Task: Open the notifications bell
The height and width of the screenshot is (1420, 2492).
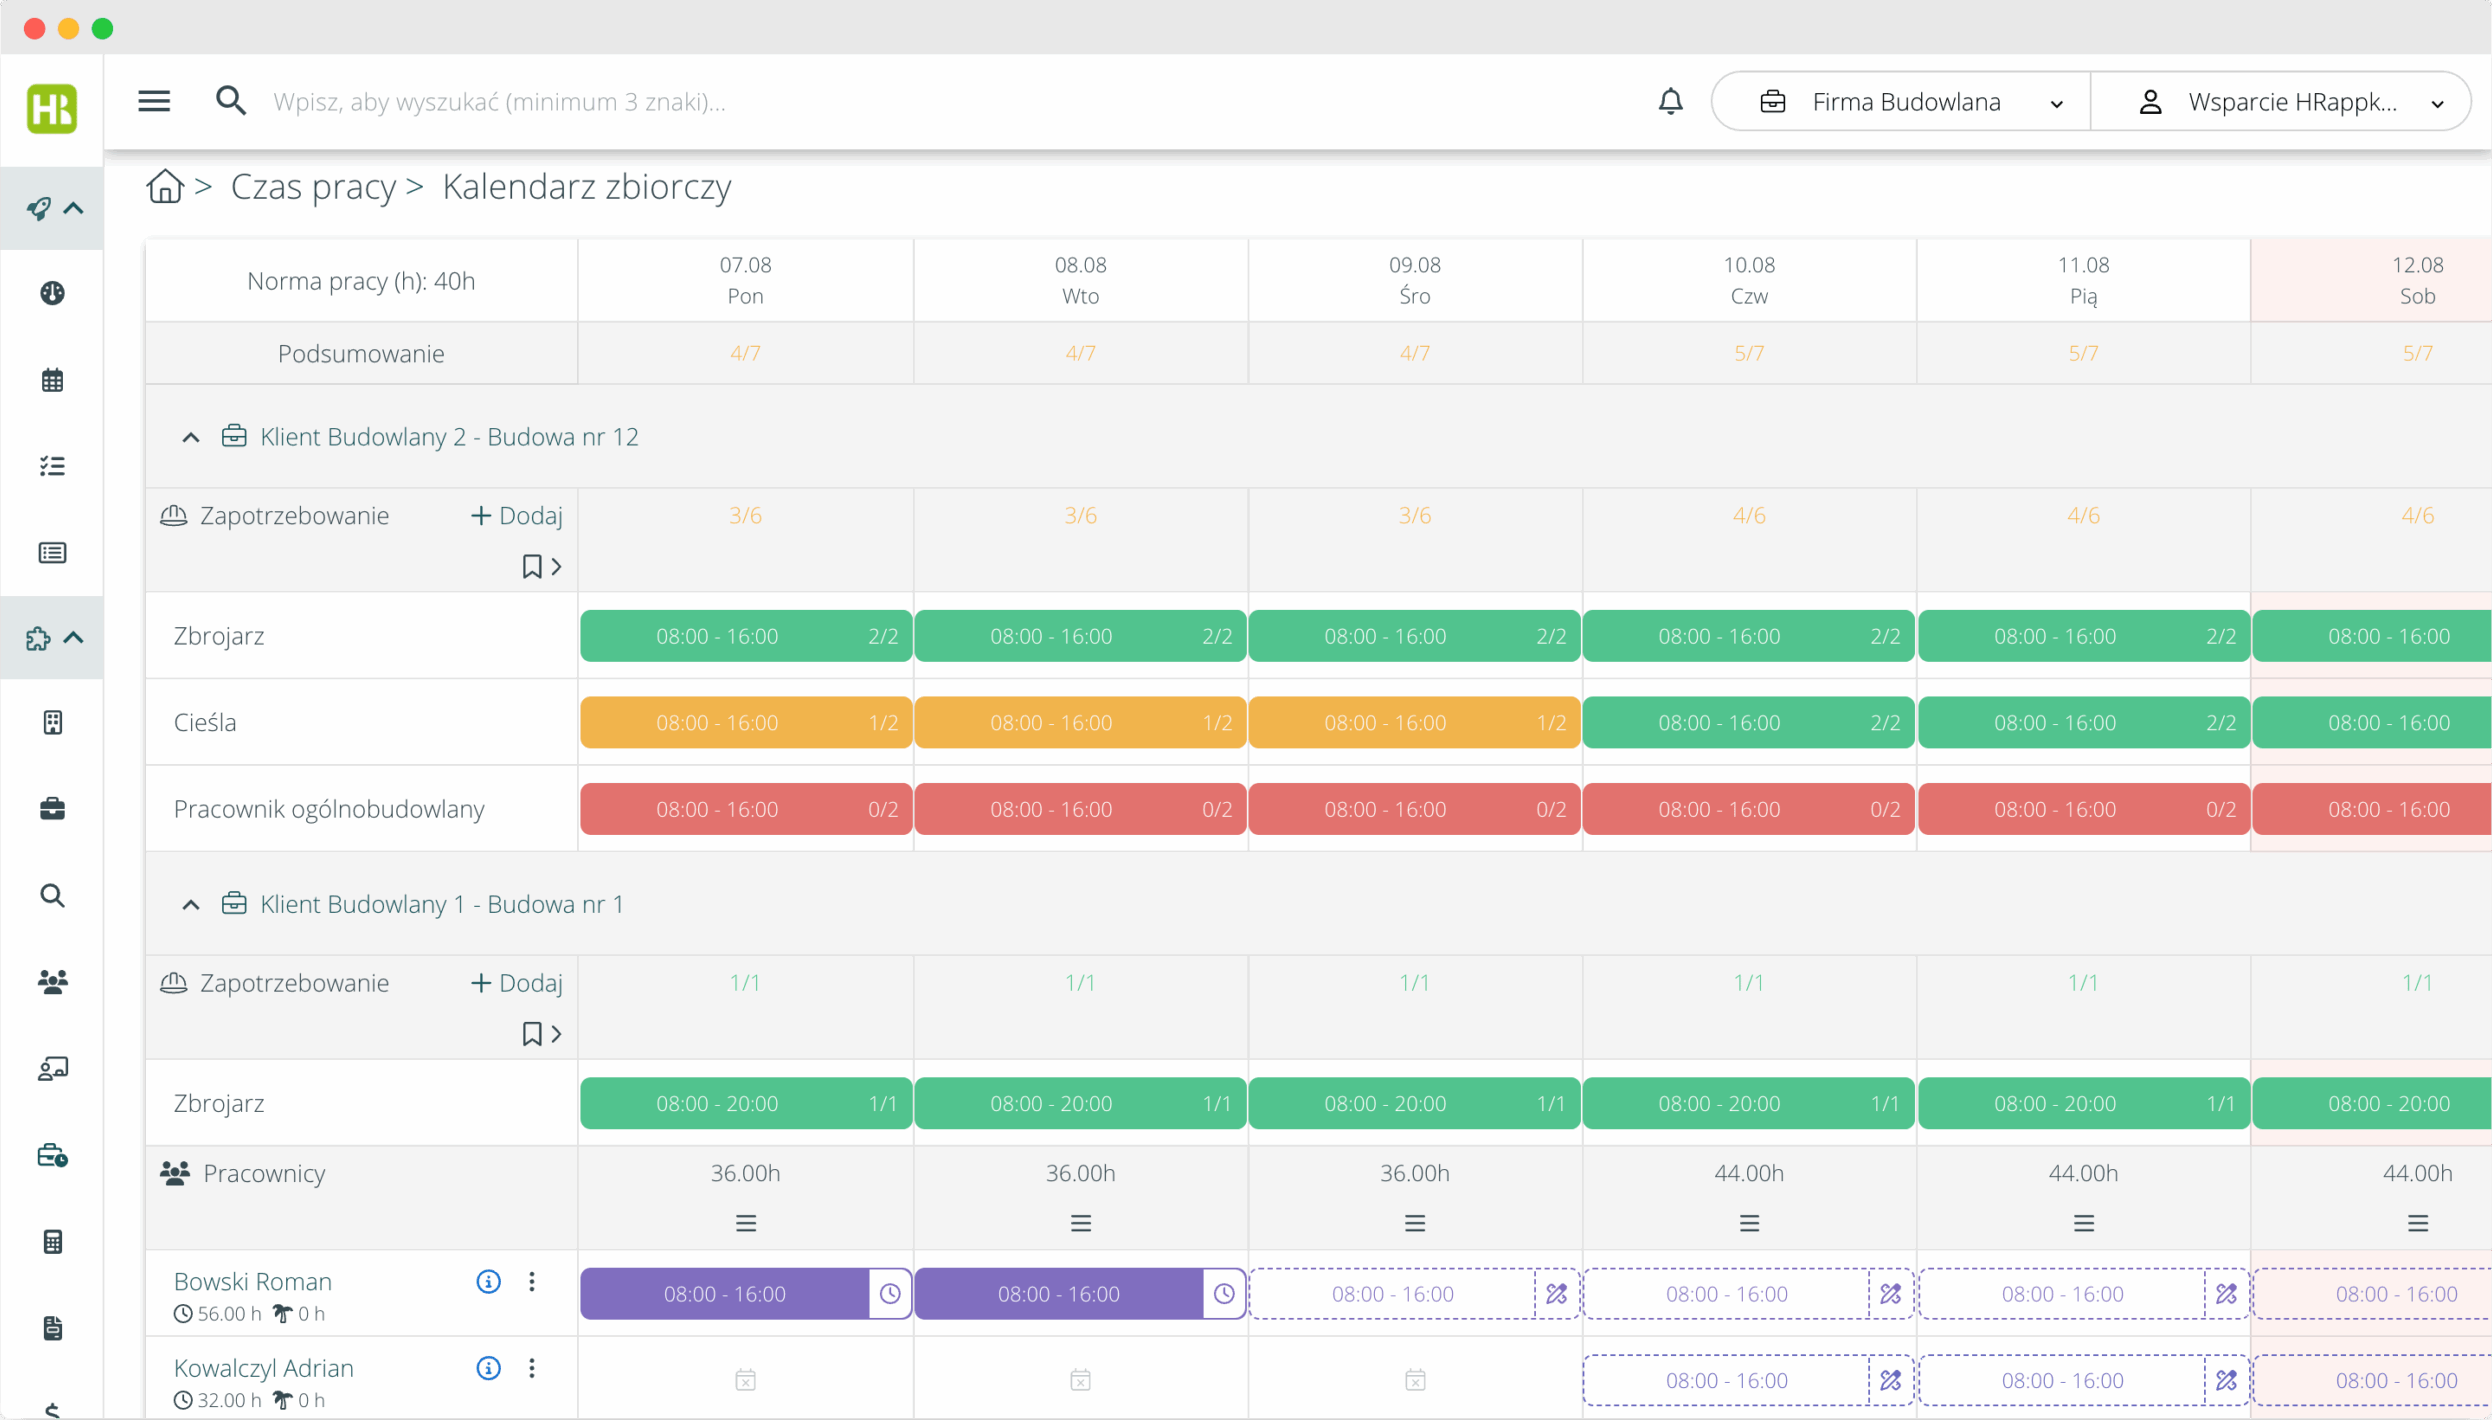Action: click(1670, 101)
